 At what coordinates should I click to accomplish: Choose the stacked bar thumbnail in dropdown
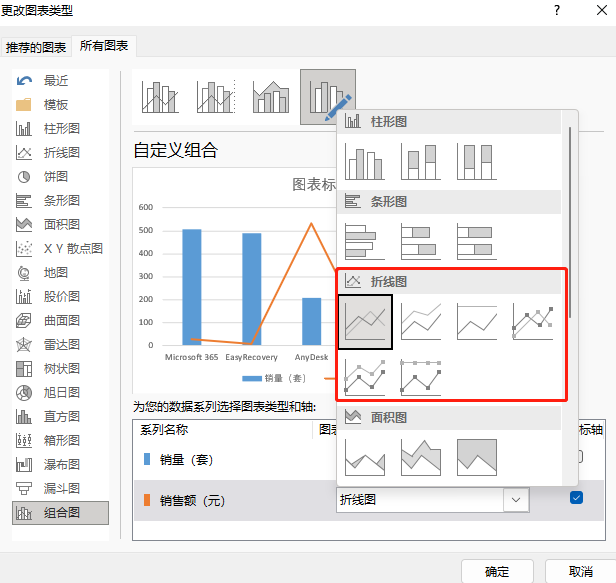(421, 241)
